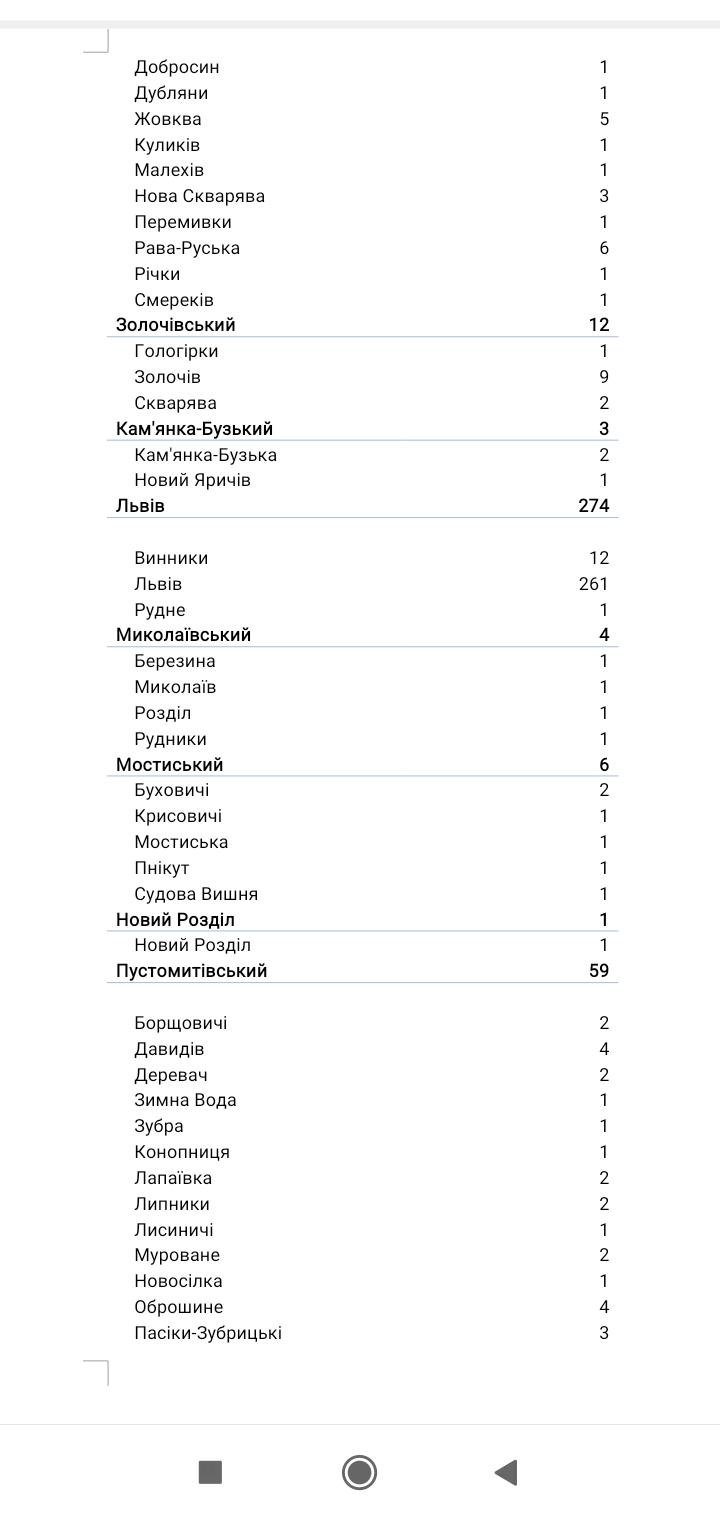Screen dimensions: 720x1520
Task: Select the bold Золочівський group header
Action: [x=176, y=325]
